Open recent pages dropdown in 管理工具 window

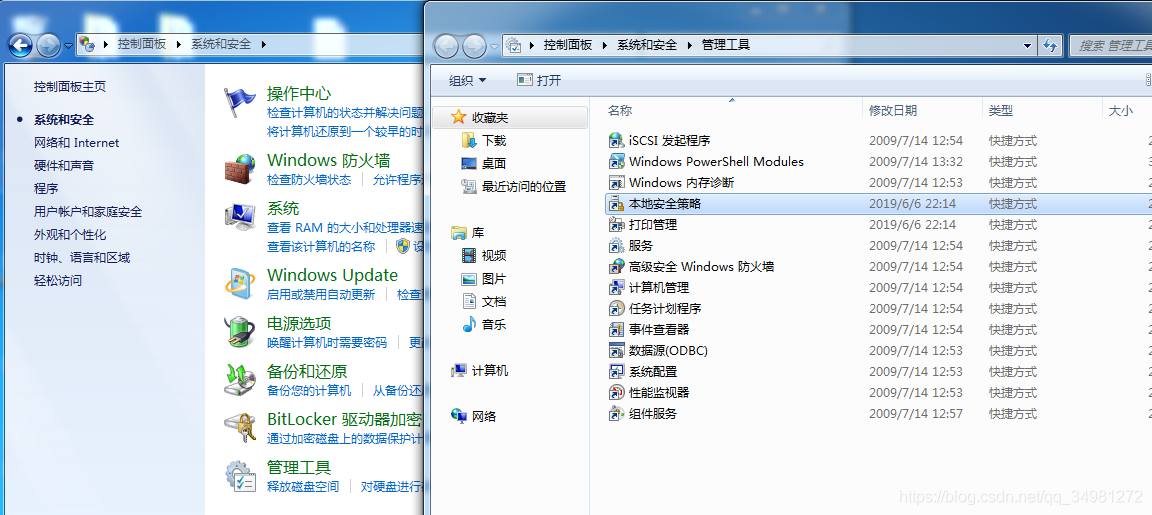494,46
